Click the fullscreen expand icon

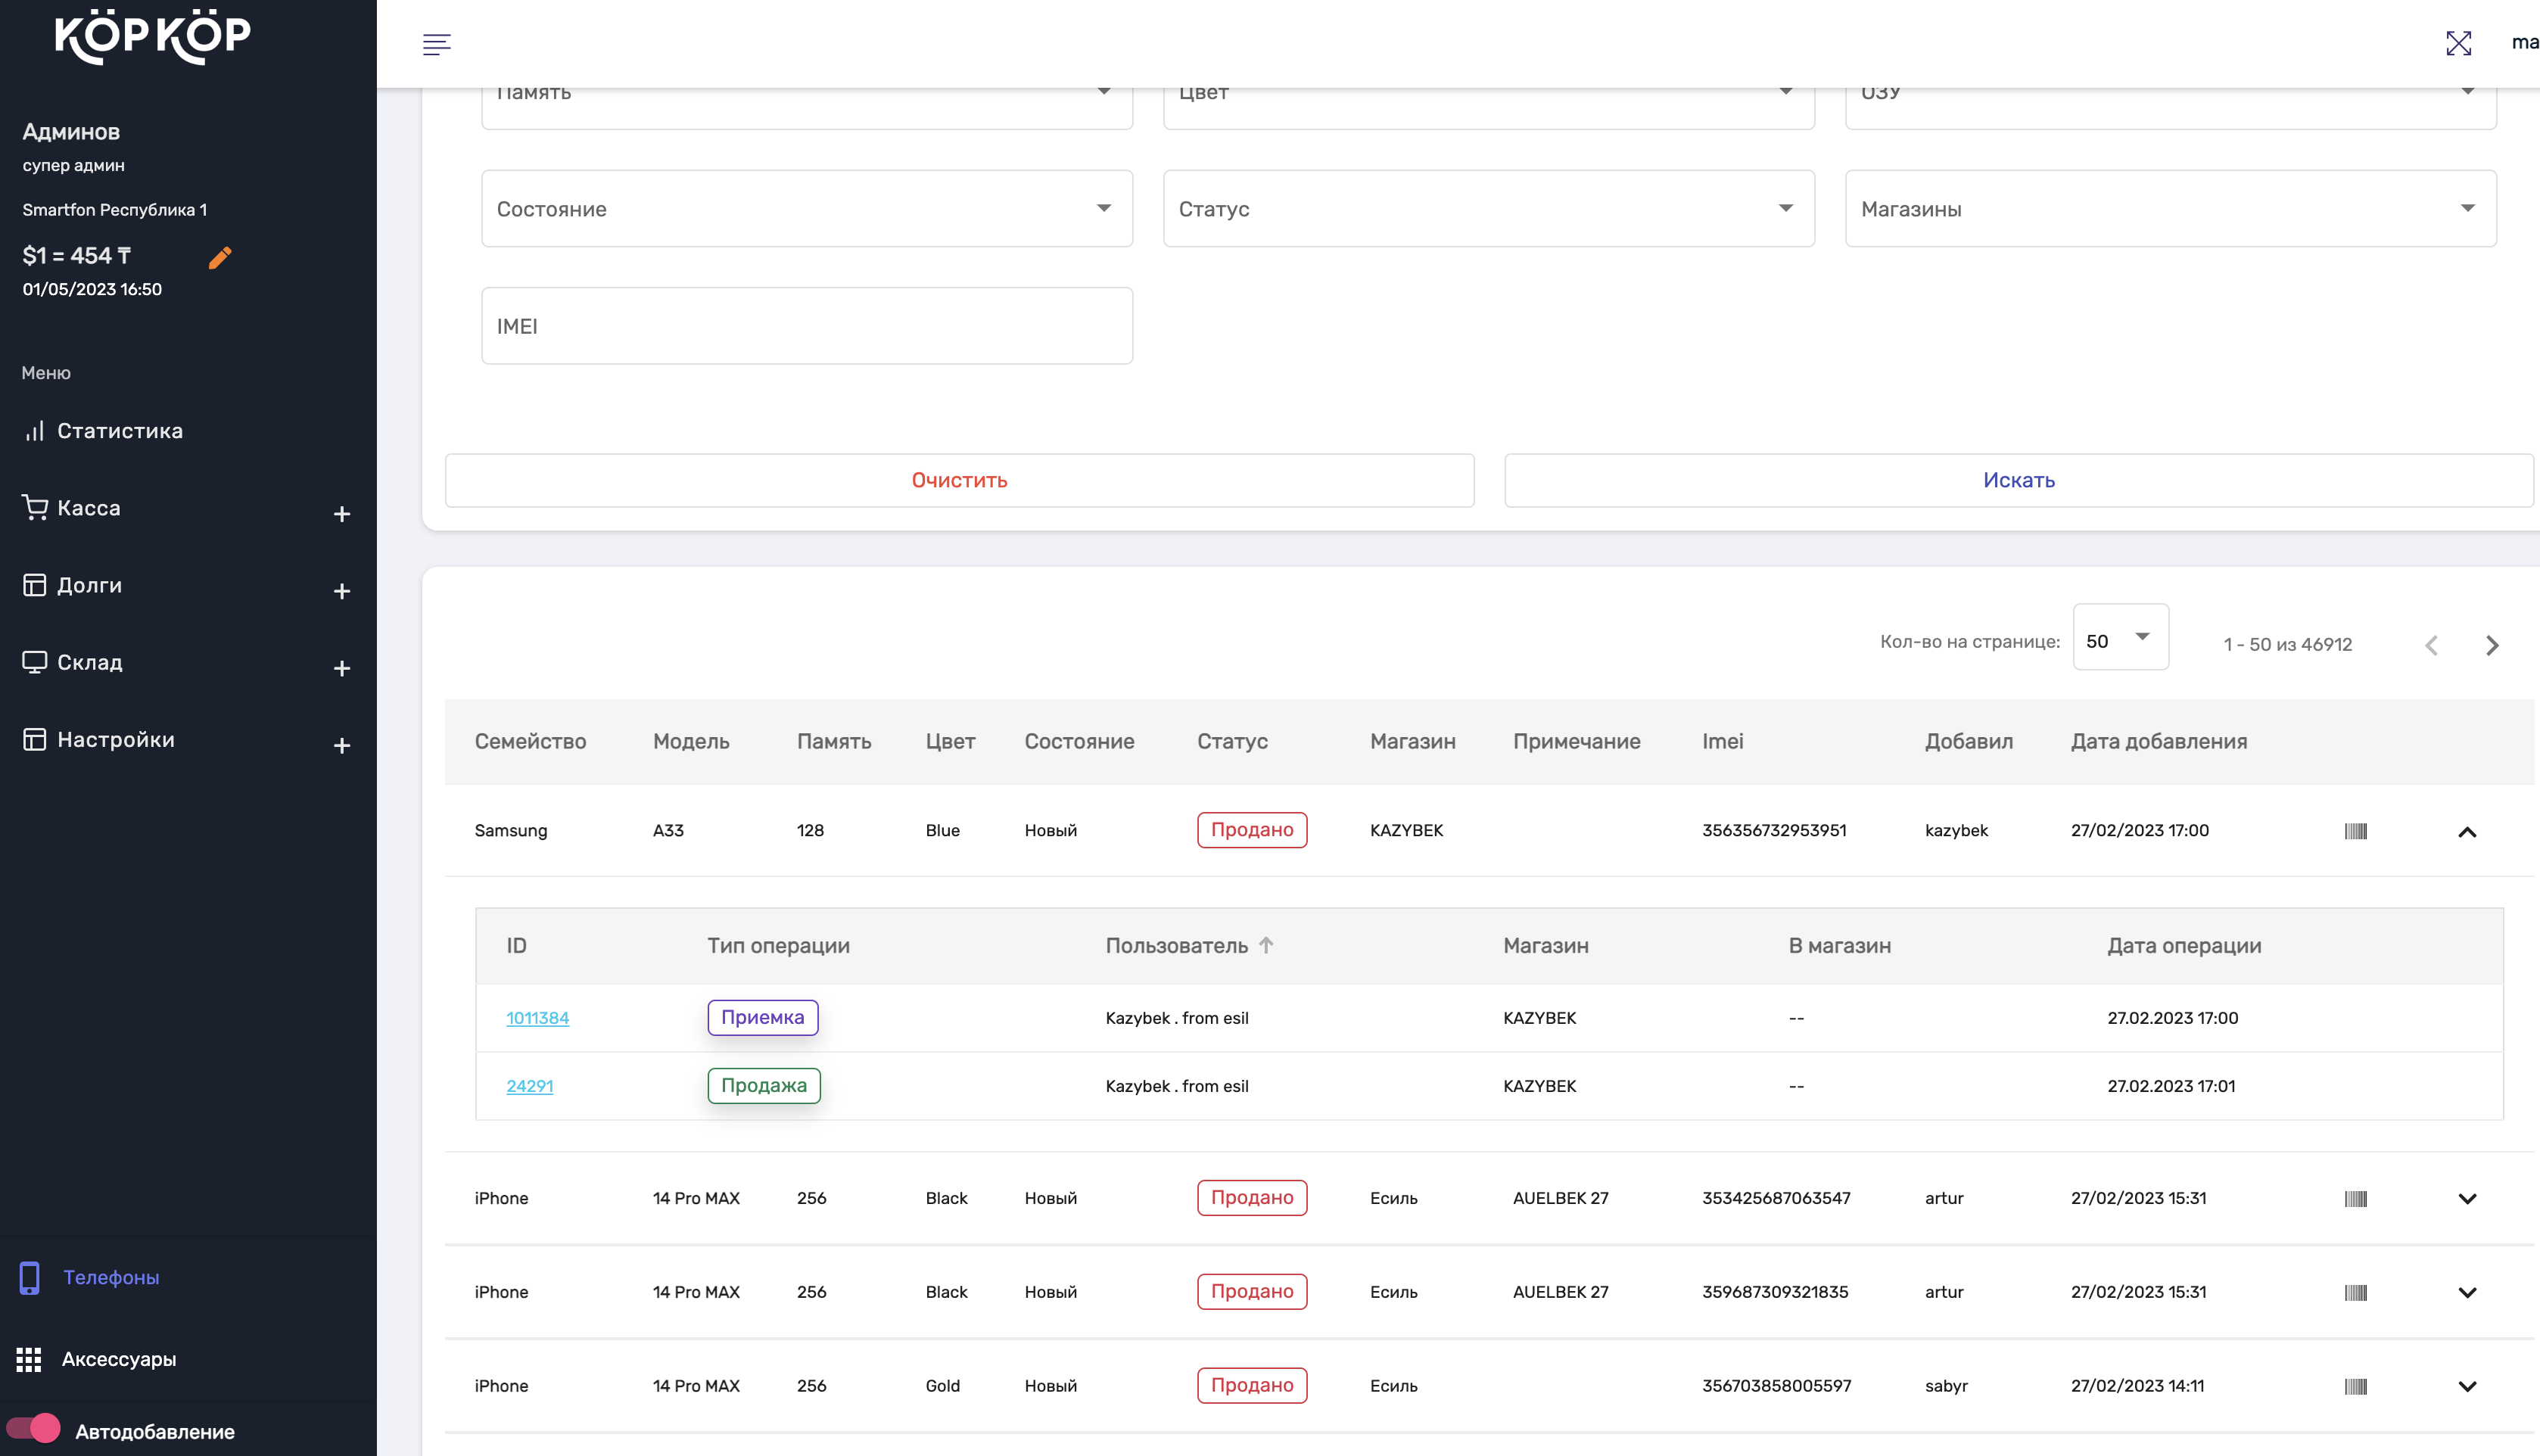pyautogui.click(x=2458, y=43)
